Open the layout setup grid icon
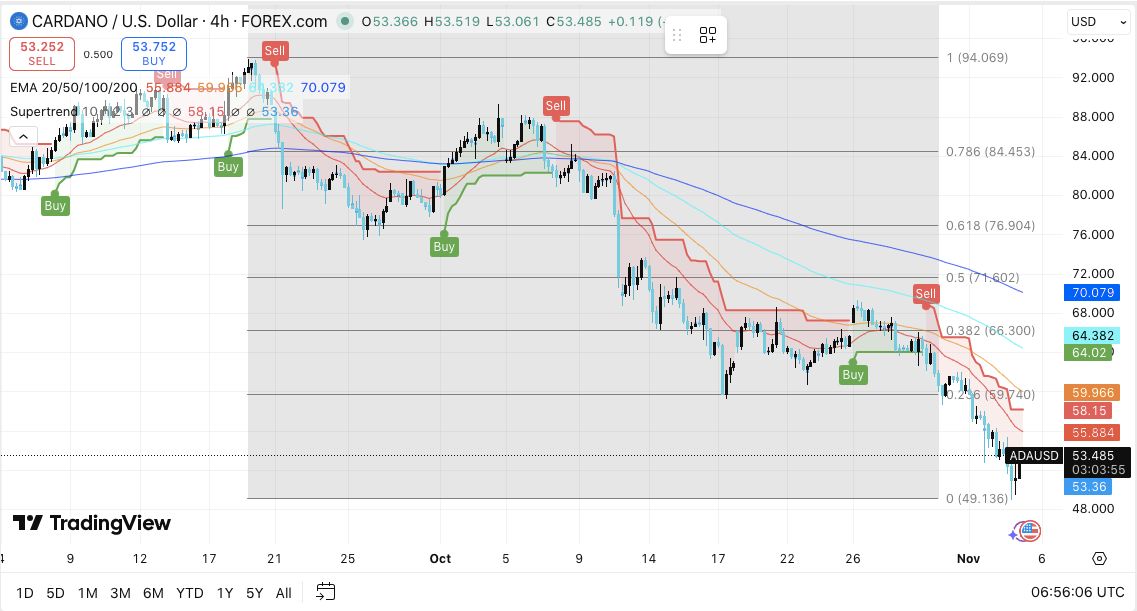This screenshot has height=611, width=1137. tap(708, 36)
